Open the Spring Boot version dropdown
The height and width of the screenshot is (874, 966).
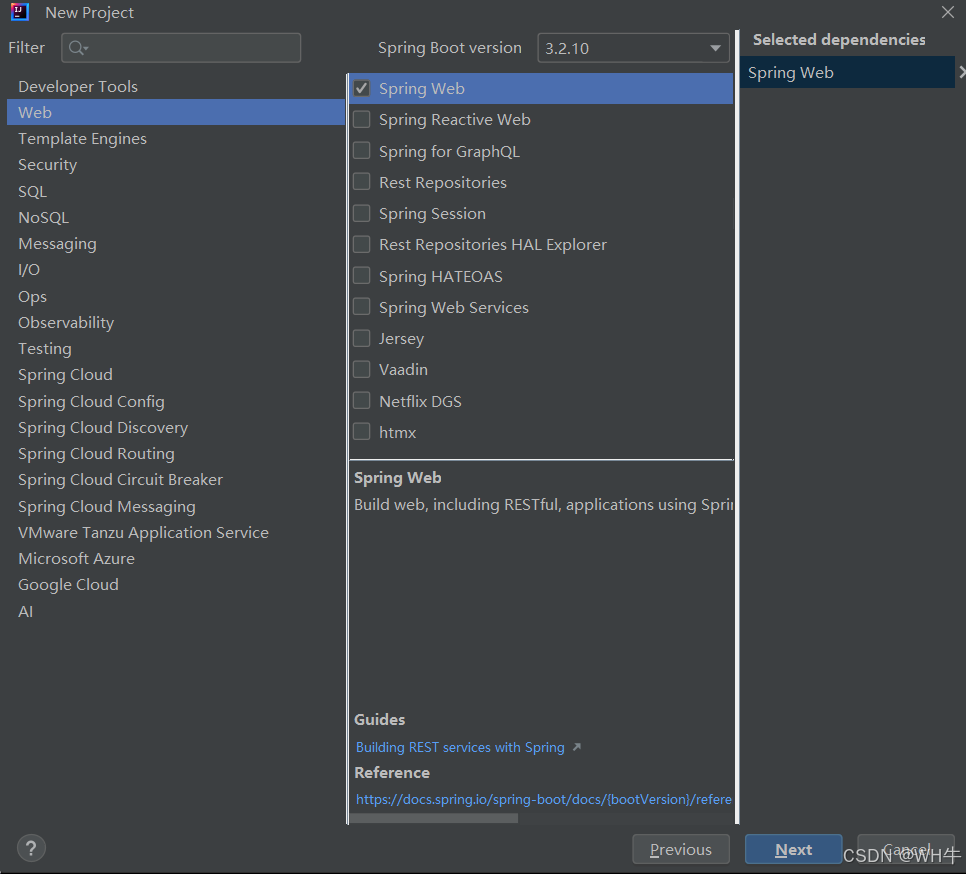coord(633,48)
